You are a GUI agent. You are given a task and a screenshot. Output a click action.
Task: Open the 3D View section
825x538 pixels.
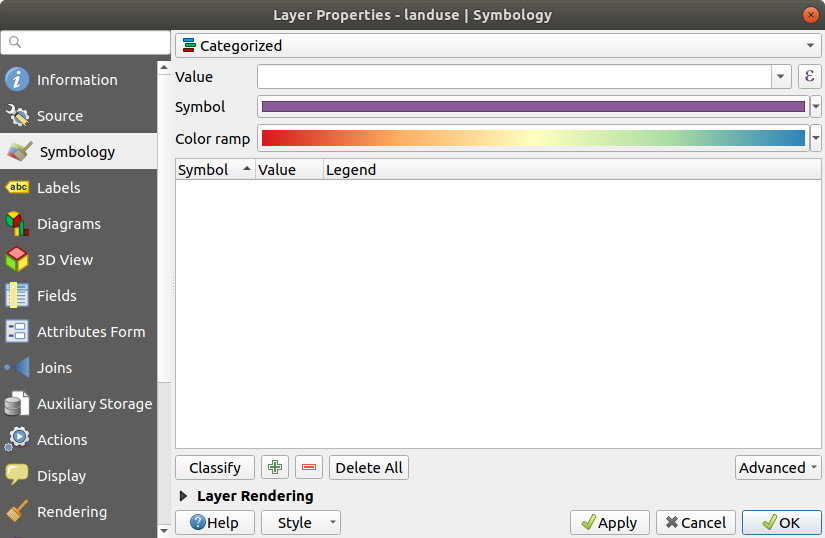click(x=64, y=260)
